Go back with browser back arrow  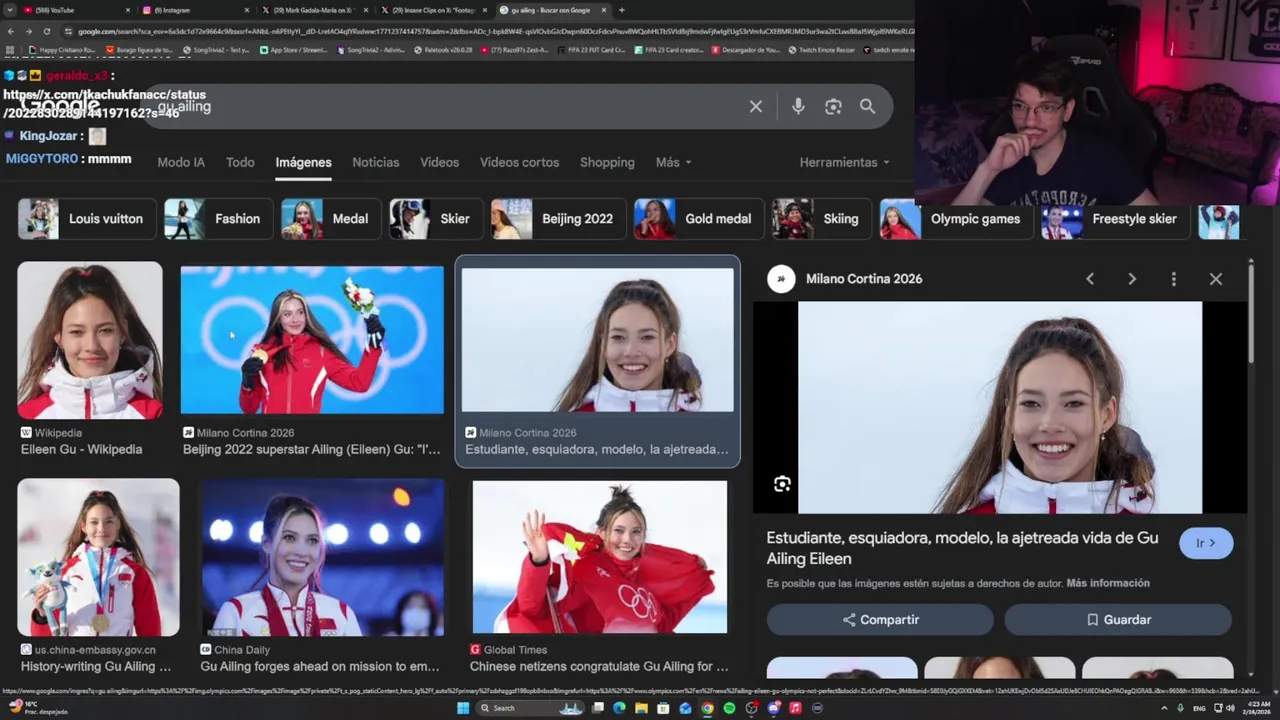tap(10, 31)
